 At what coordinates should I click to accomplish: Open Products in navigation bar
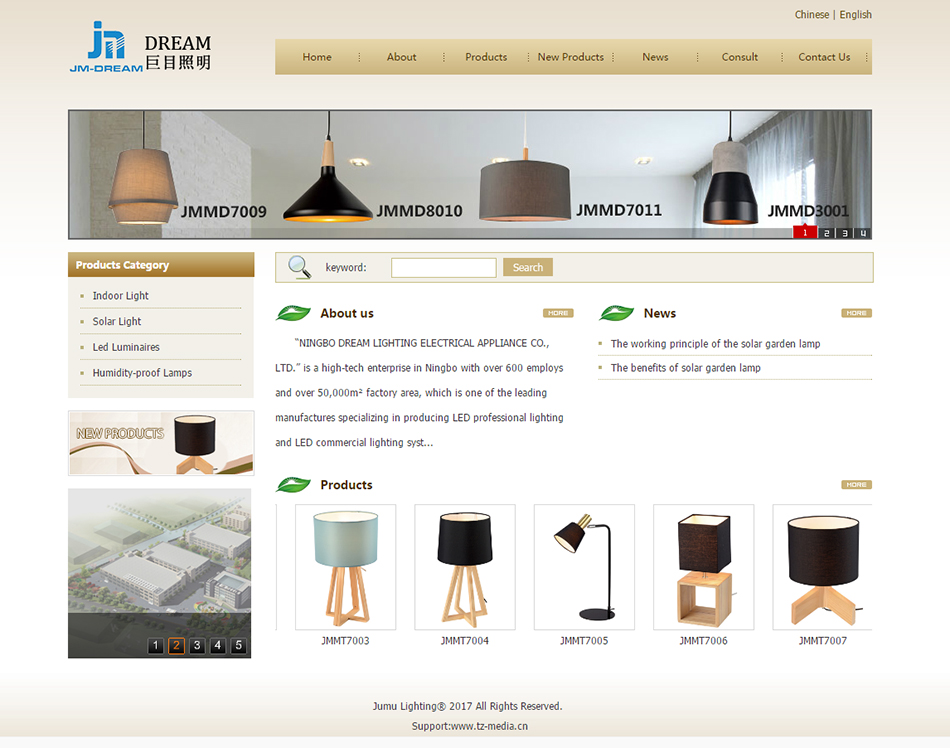[486, 57]
